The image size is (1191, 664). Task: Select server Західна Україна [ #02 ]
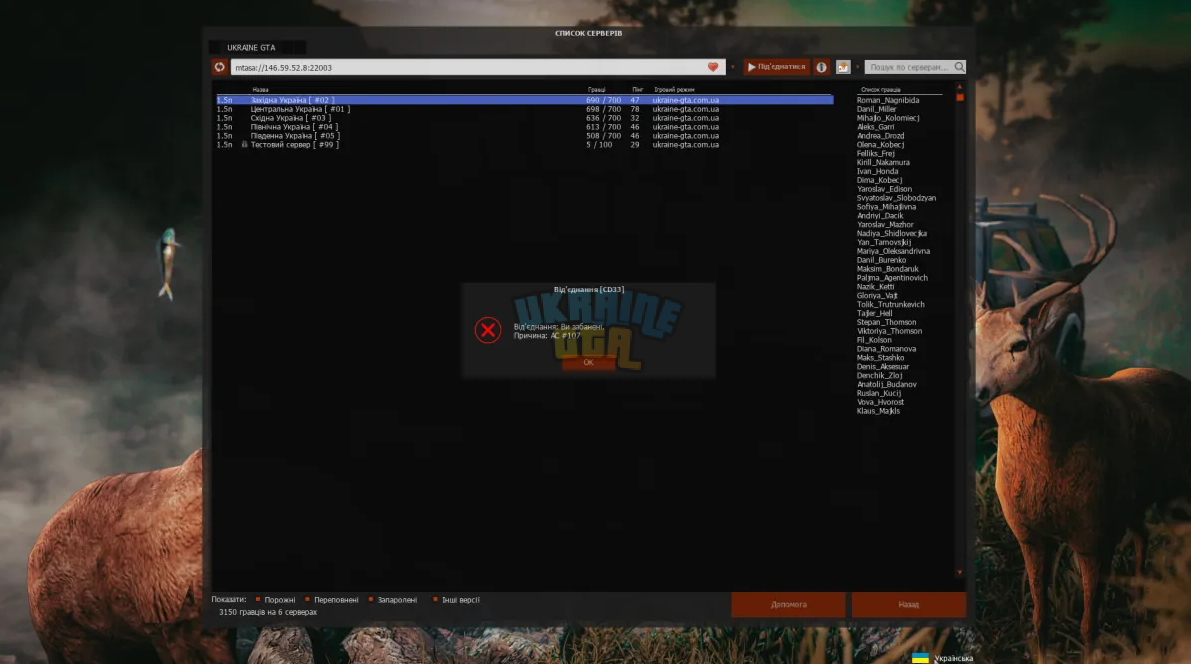tap(525, 100)
